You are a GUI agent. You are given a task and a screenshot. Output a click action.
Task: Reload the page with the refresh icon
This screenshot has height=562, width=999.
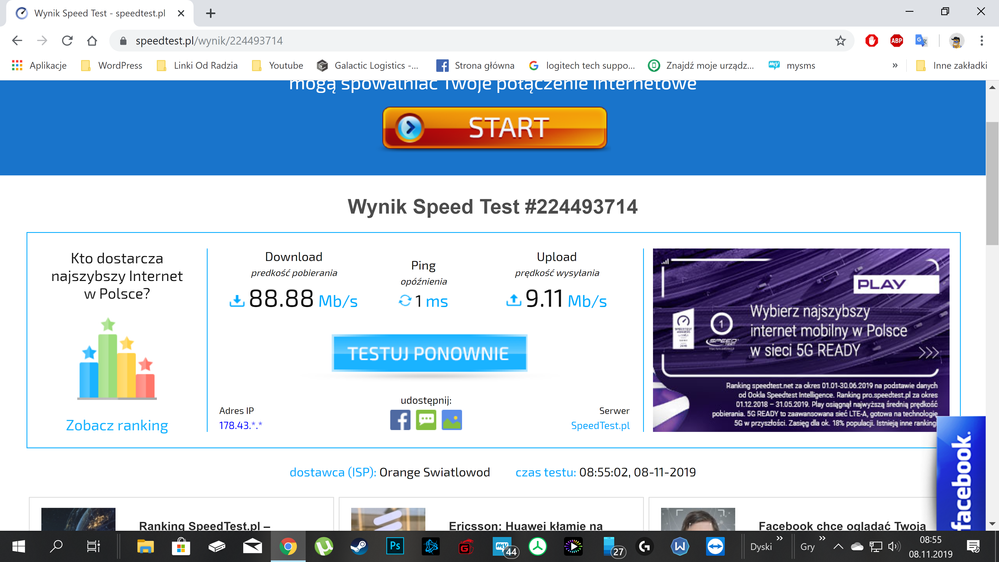pos(67,41)
